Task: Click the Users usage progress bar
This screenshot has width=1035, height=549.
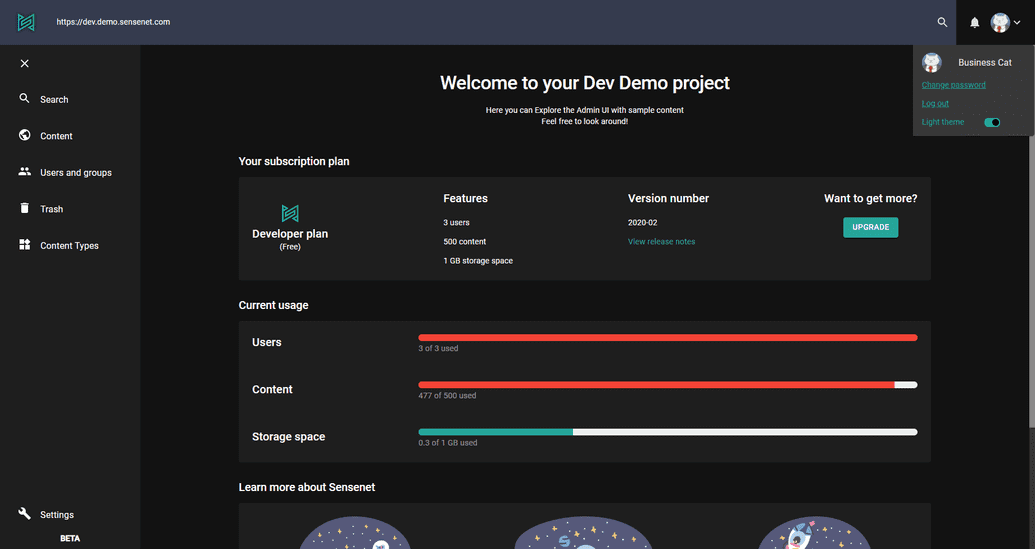Action: tap(667, 338)
